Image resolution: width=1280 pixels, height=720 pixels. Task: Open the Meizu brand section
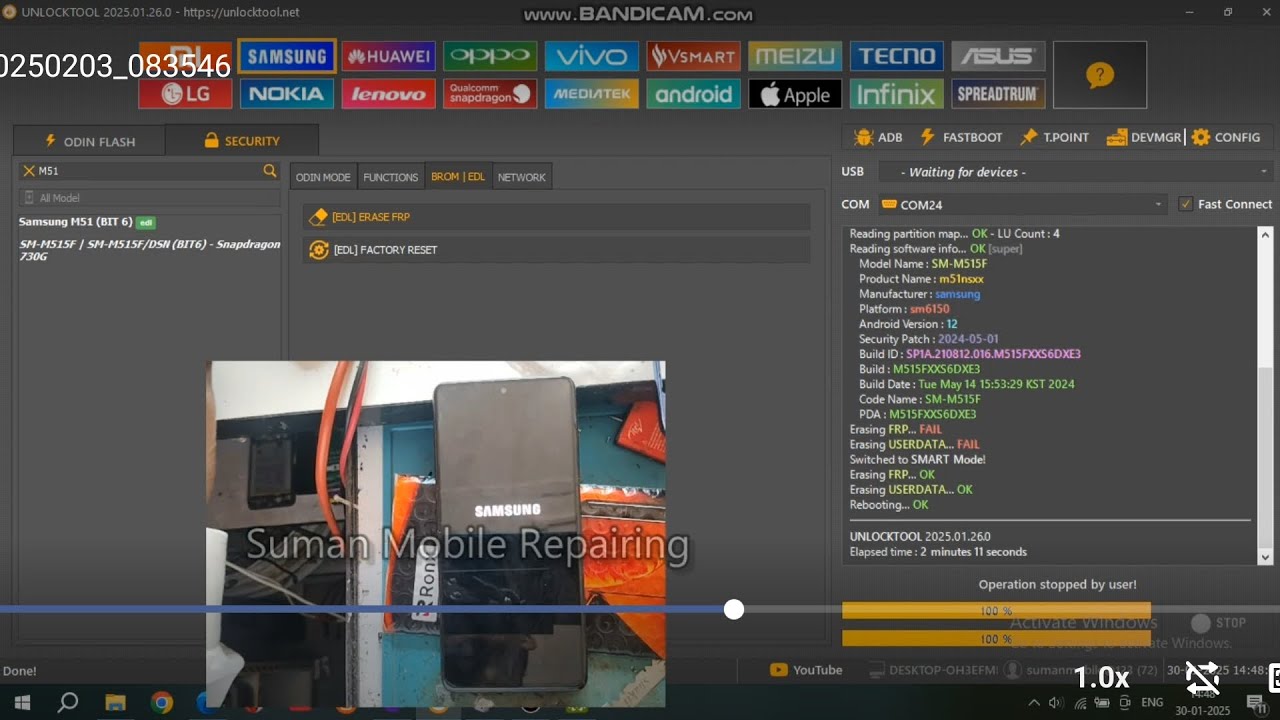[795, 56]
